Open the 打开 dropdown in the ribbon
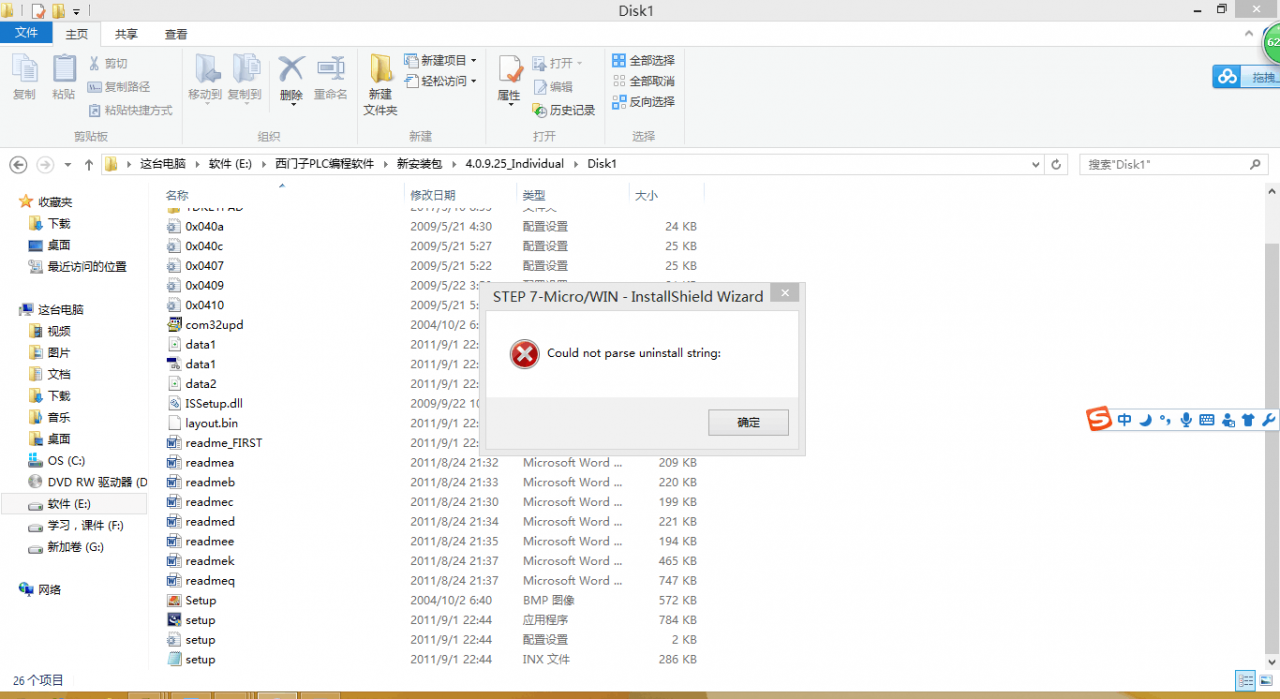 [557, 63]
